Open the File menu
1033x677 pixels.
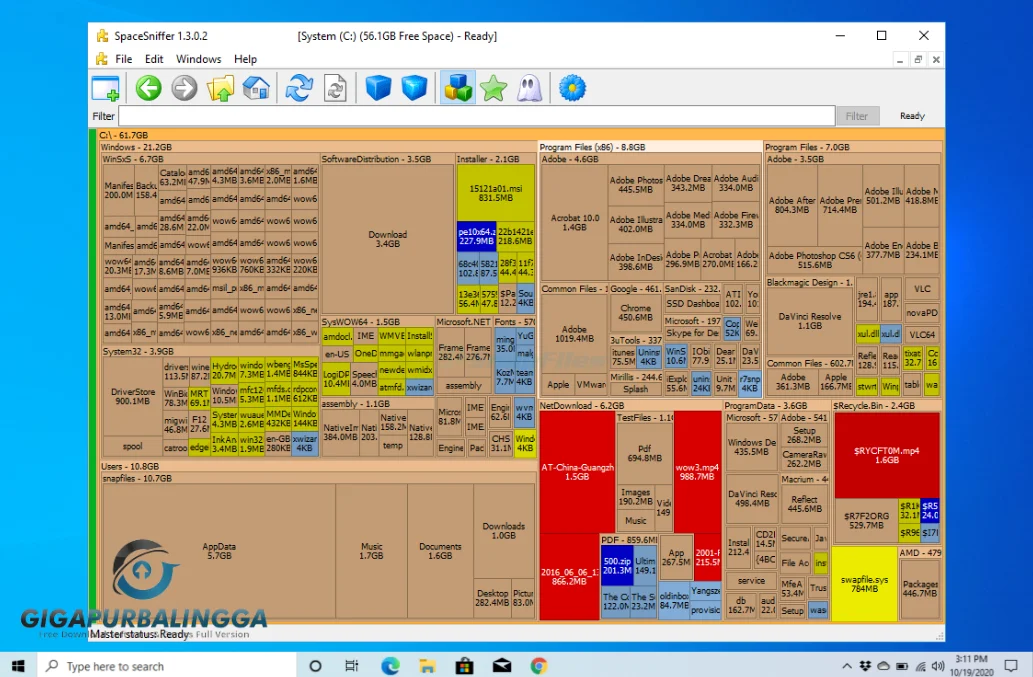[123, 59]
